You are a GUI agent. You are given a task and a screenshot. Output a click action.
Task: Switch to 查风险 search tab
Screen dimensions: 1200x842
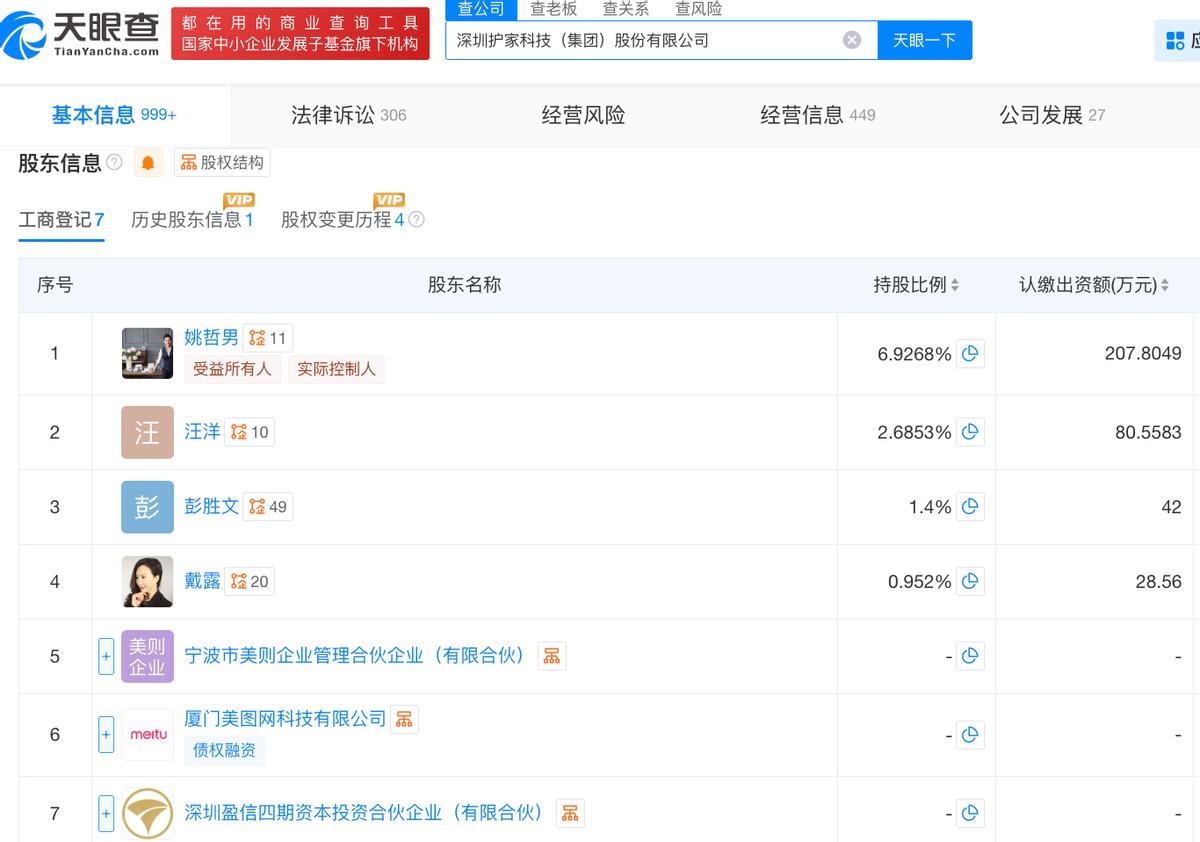698,9
